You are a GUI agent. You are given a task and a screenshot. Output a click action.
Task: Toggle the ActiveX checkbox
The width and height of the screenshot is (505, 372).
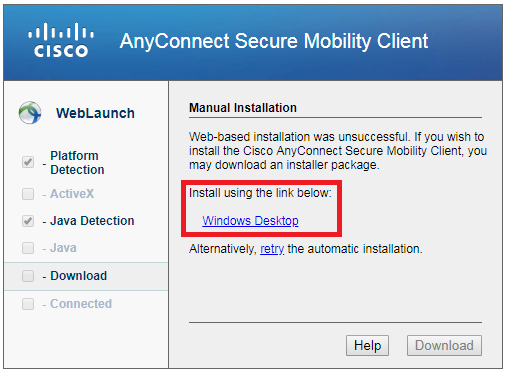click(x=28, y=194)
